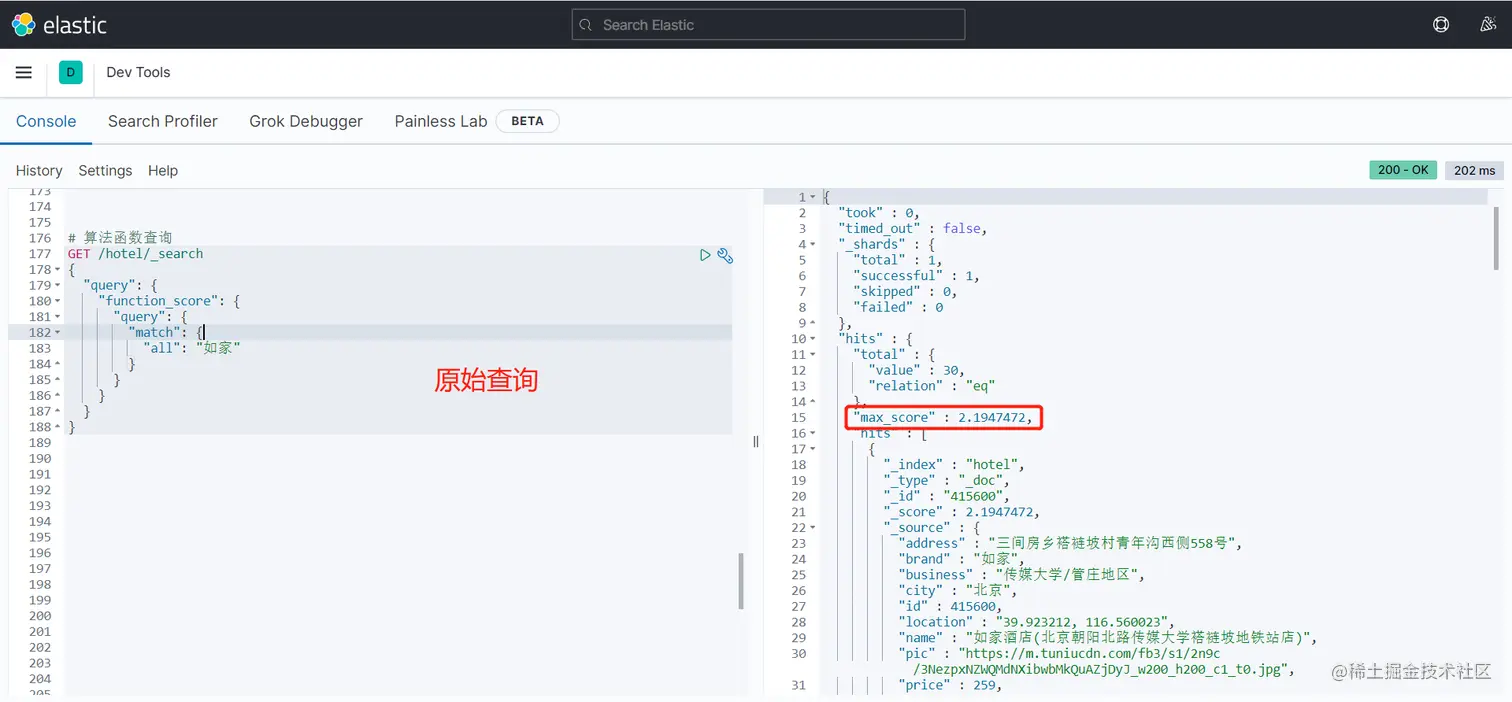Click the "business" : "传媒大学/管庄地区" line
Image resolution: width=1512 pixels, height=702 pixels.
pos(1020,575)
